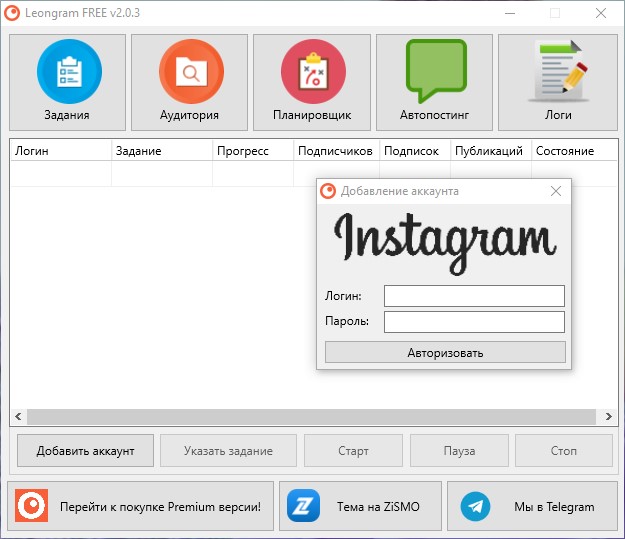Screen dimensions: 625x539
Task: Close the Добавление аккаунта dialog
Action: [556, 191]
